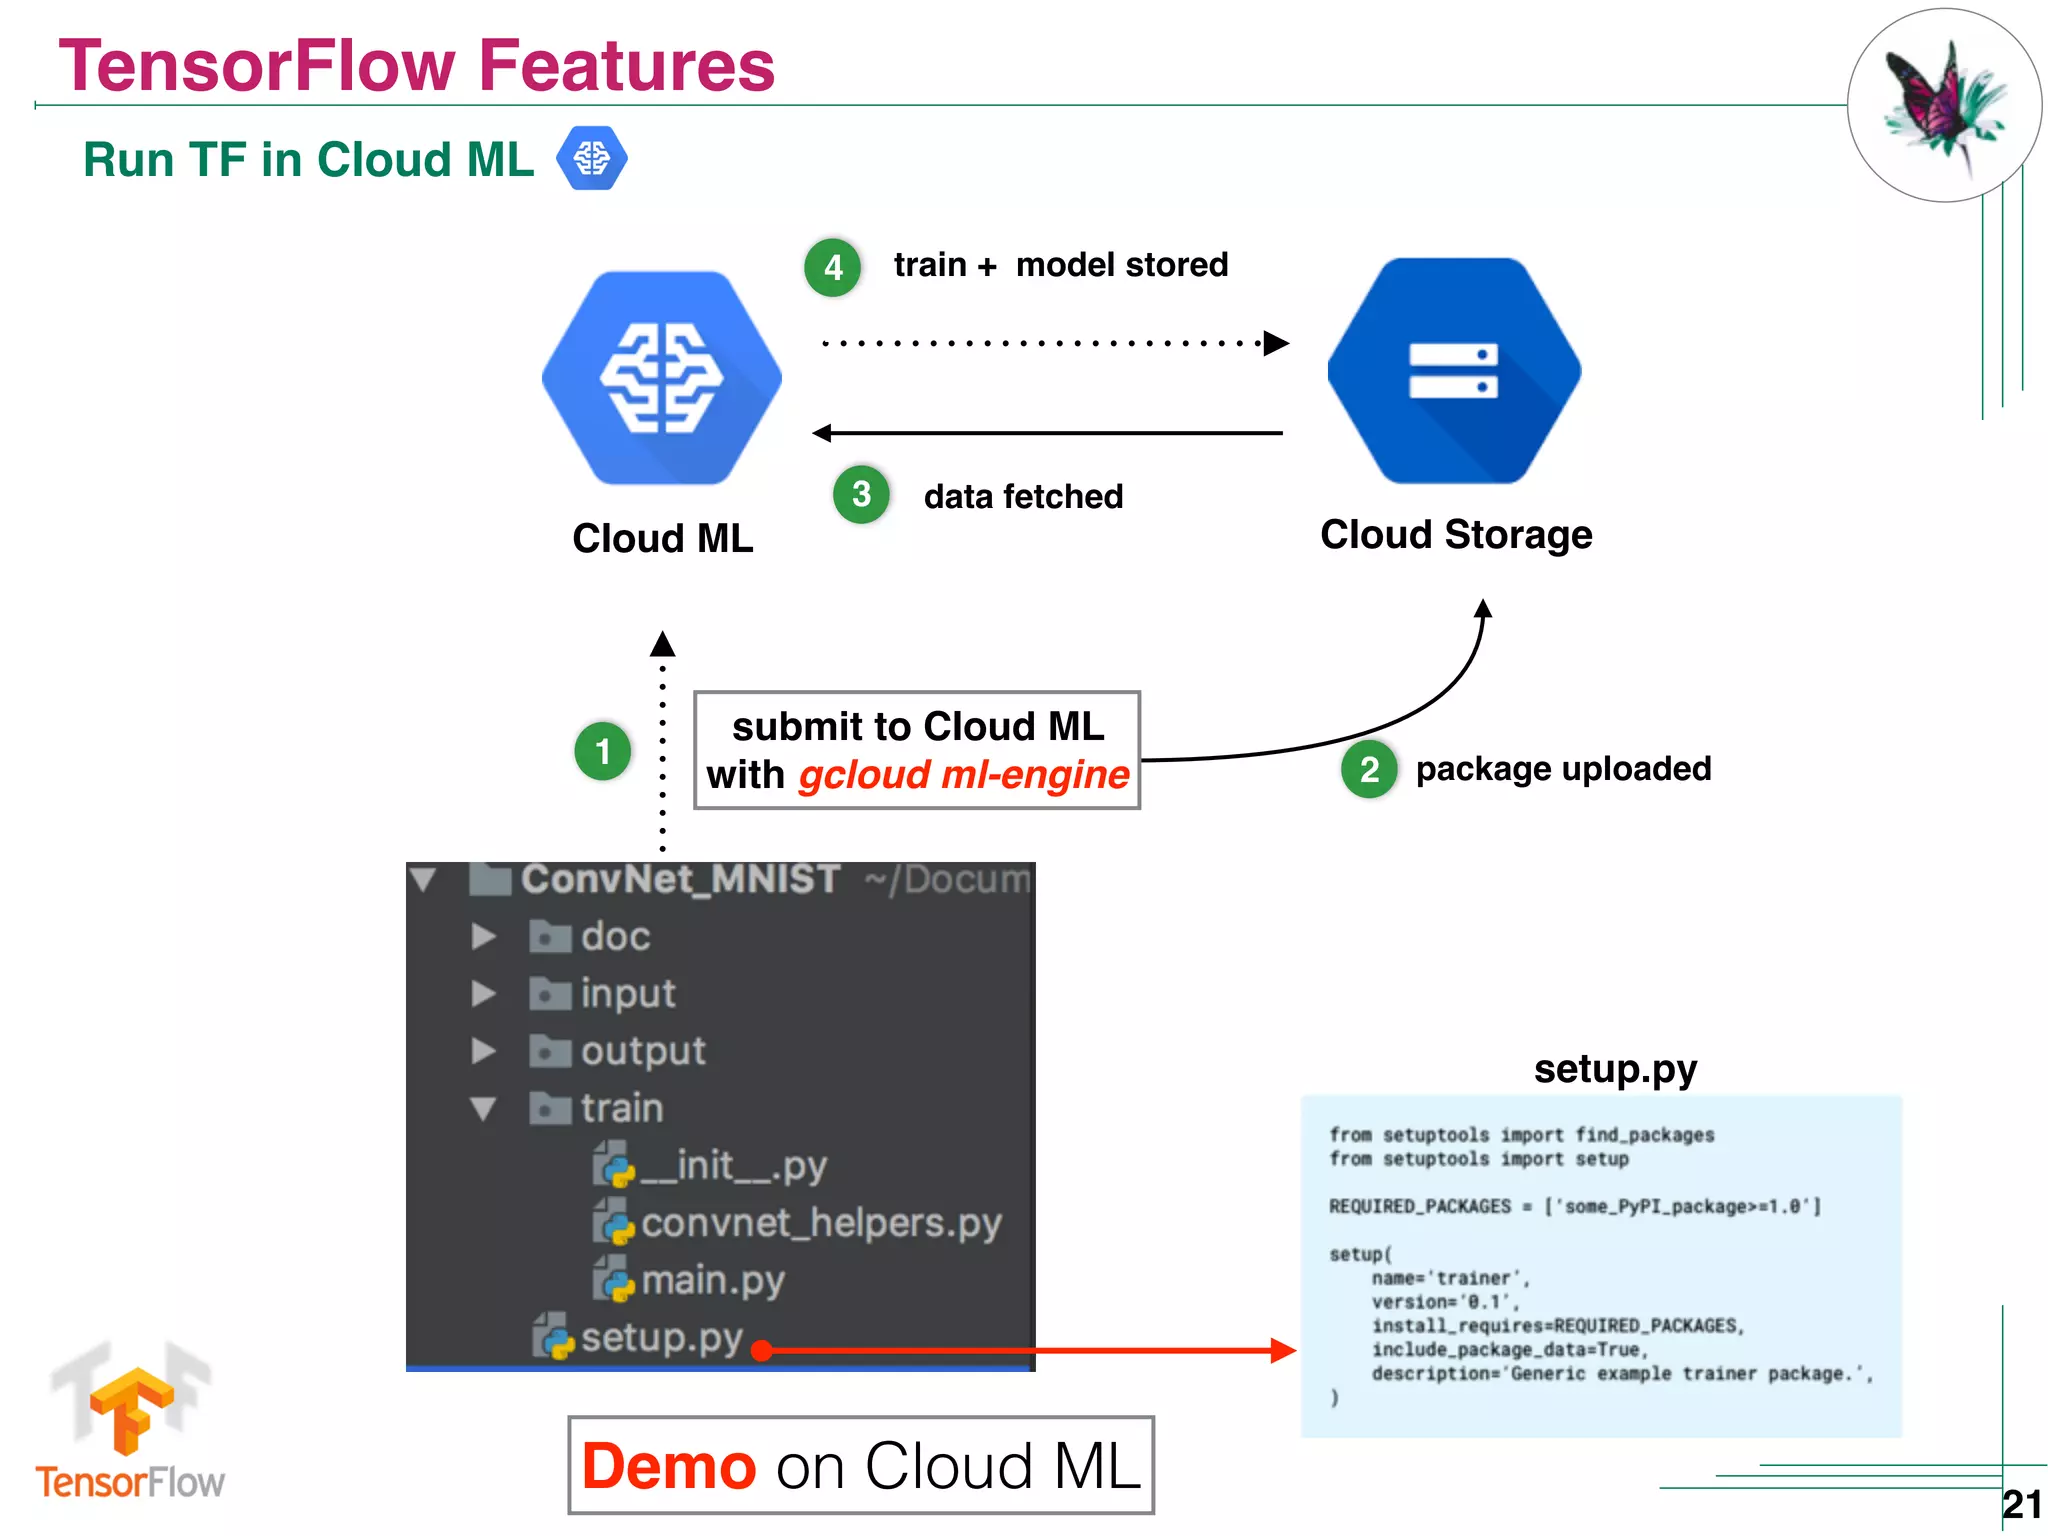2048x1536 pixels.
Task: Click the large Cloud ML brain hexagon icon
Action: pyautogui.click(x=662, y=378)
